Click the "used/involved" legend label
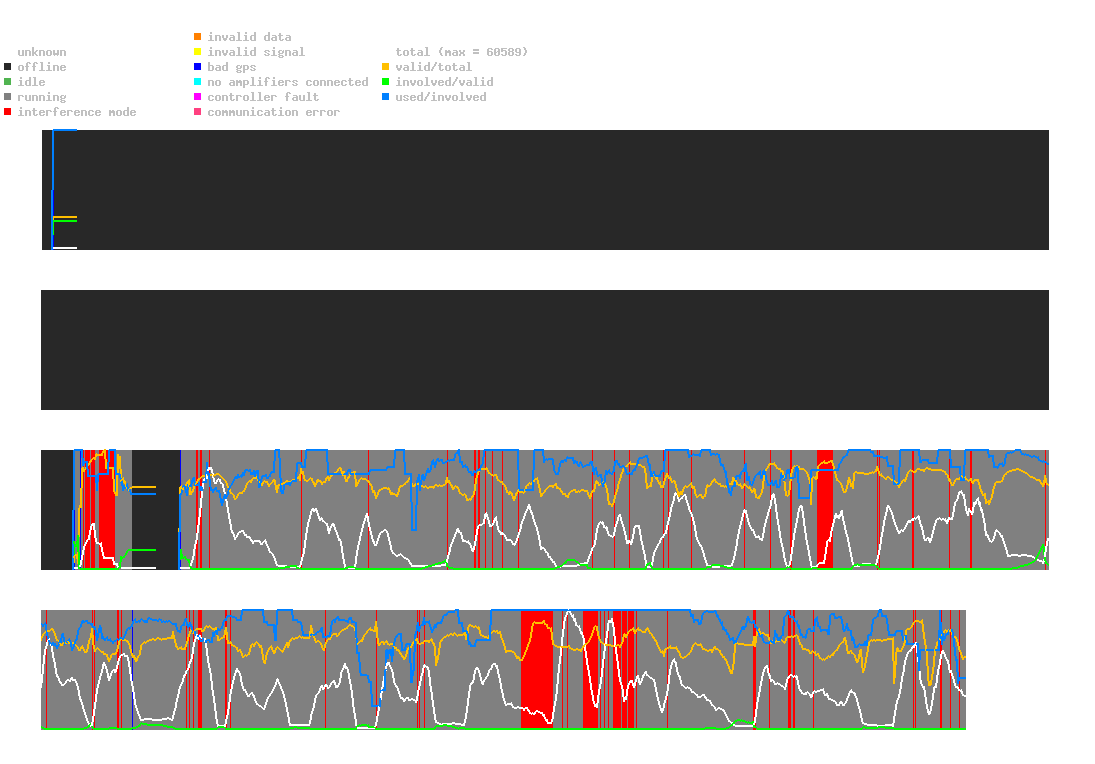Screen dimensions: 1095x764 point(441,97)
